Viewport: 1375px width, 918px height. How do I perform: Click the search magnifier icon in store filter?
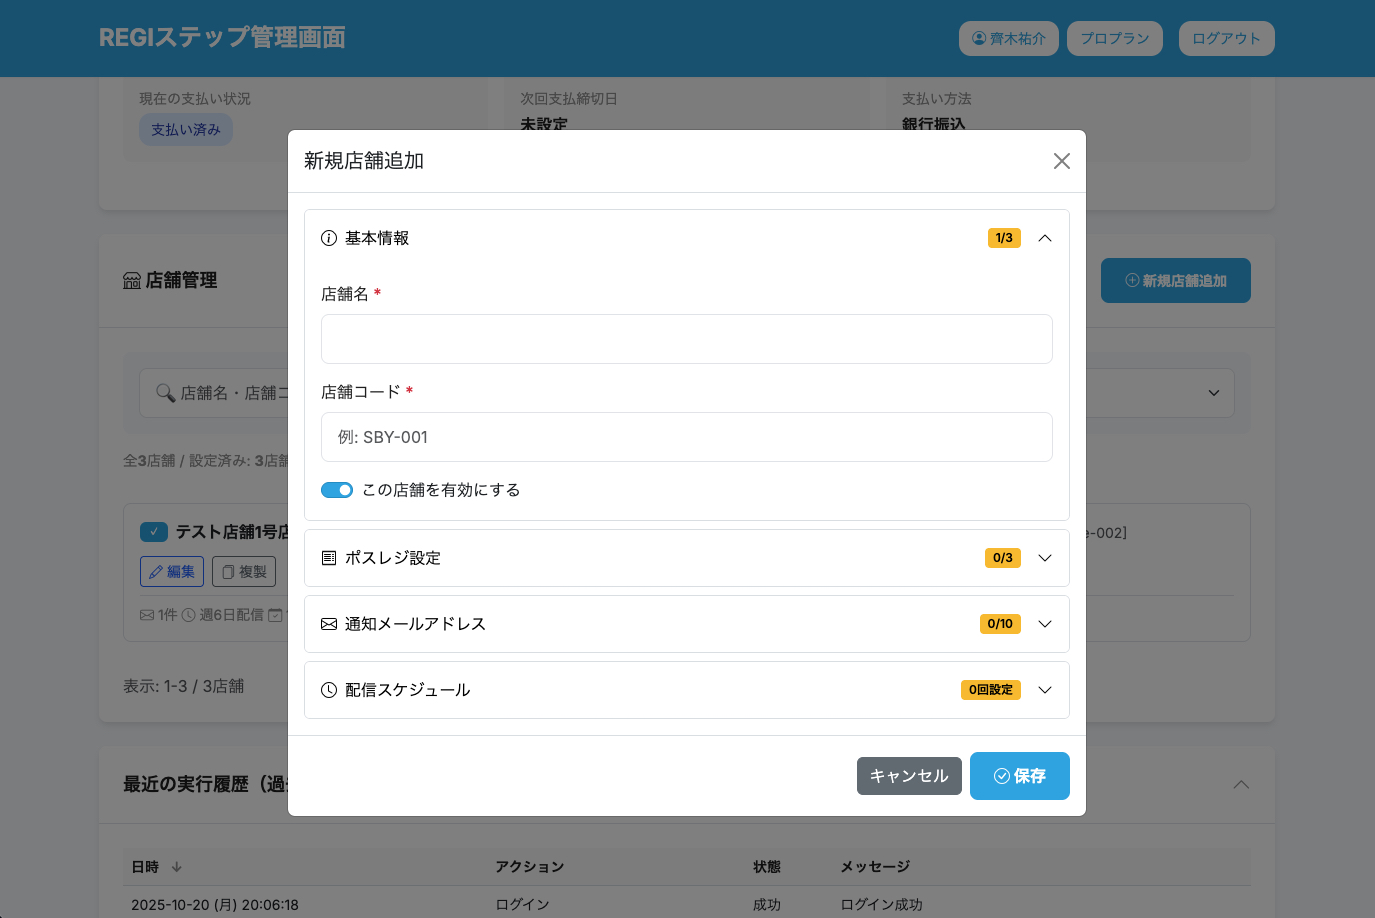click(165, 393)
